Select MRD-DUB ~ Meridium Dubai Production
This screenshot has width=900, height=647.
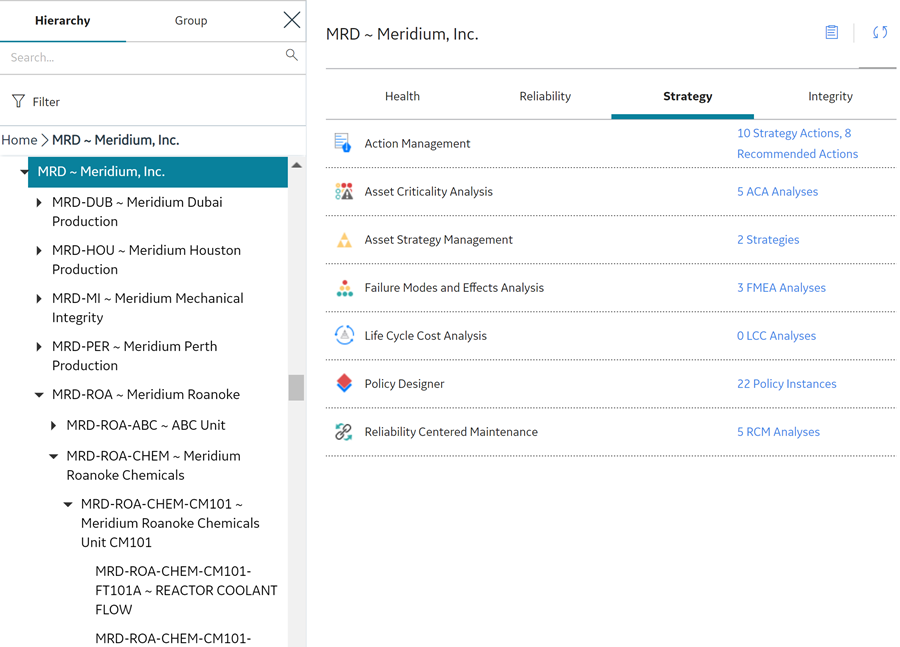[x=137, y=212]
